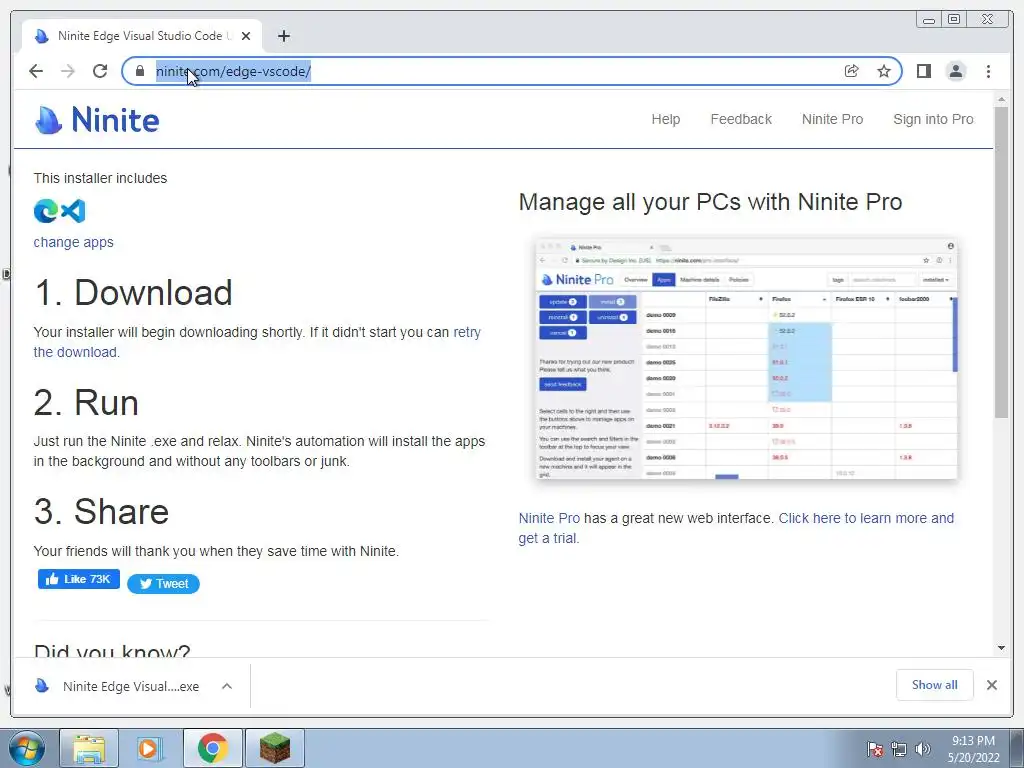1024x768 pixels.
Task: Click here to learn more and get a trial link
Action: (866, 519)
